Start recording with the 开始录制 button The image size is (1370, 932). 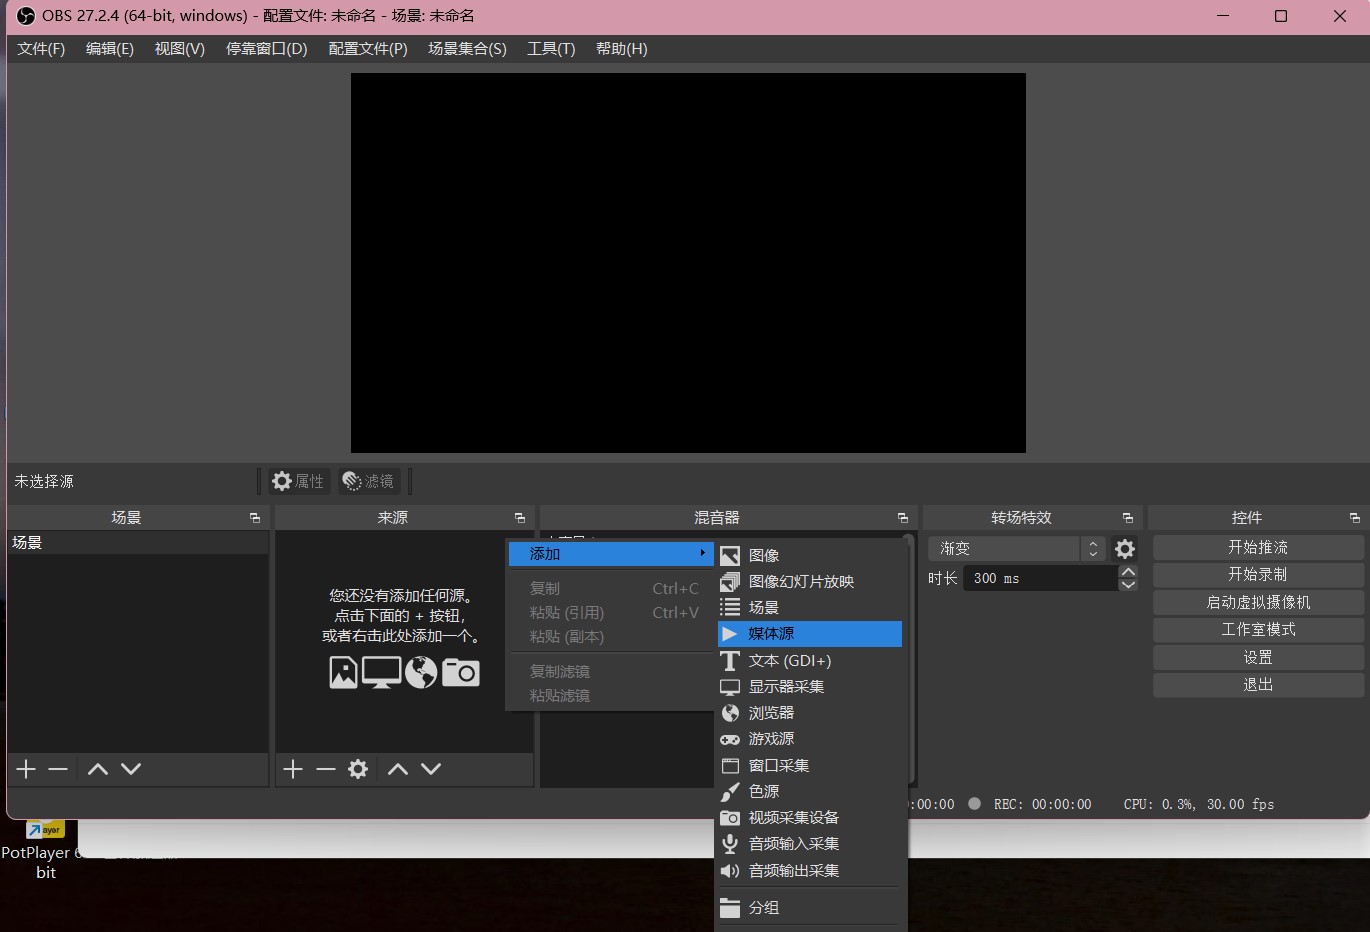pos(1257,574)
